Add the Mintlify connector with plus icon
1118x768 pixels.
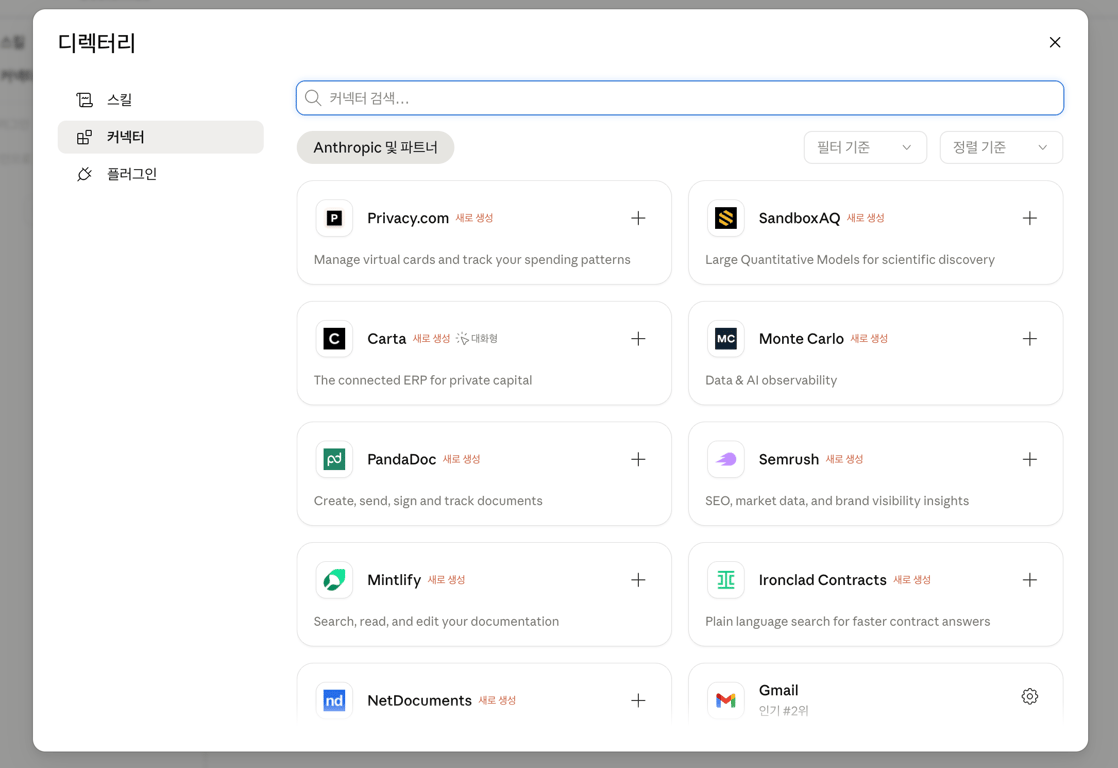tap(638, 580)
